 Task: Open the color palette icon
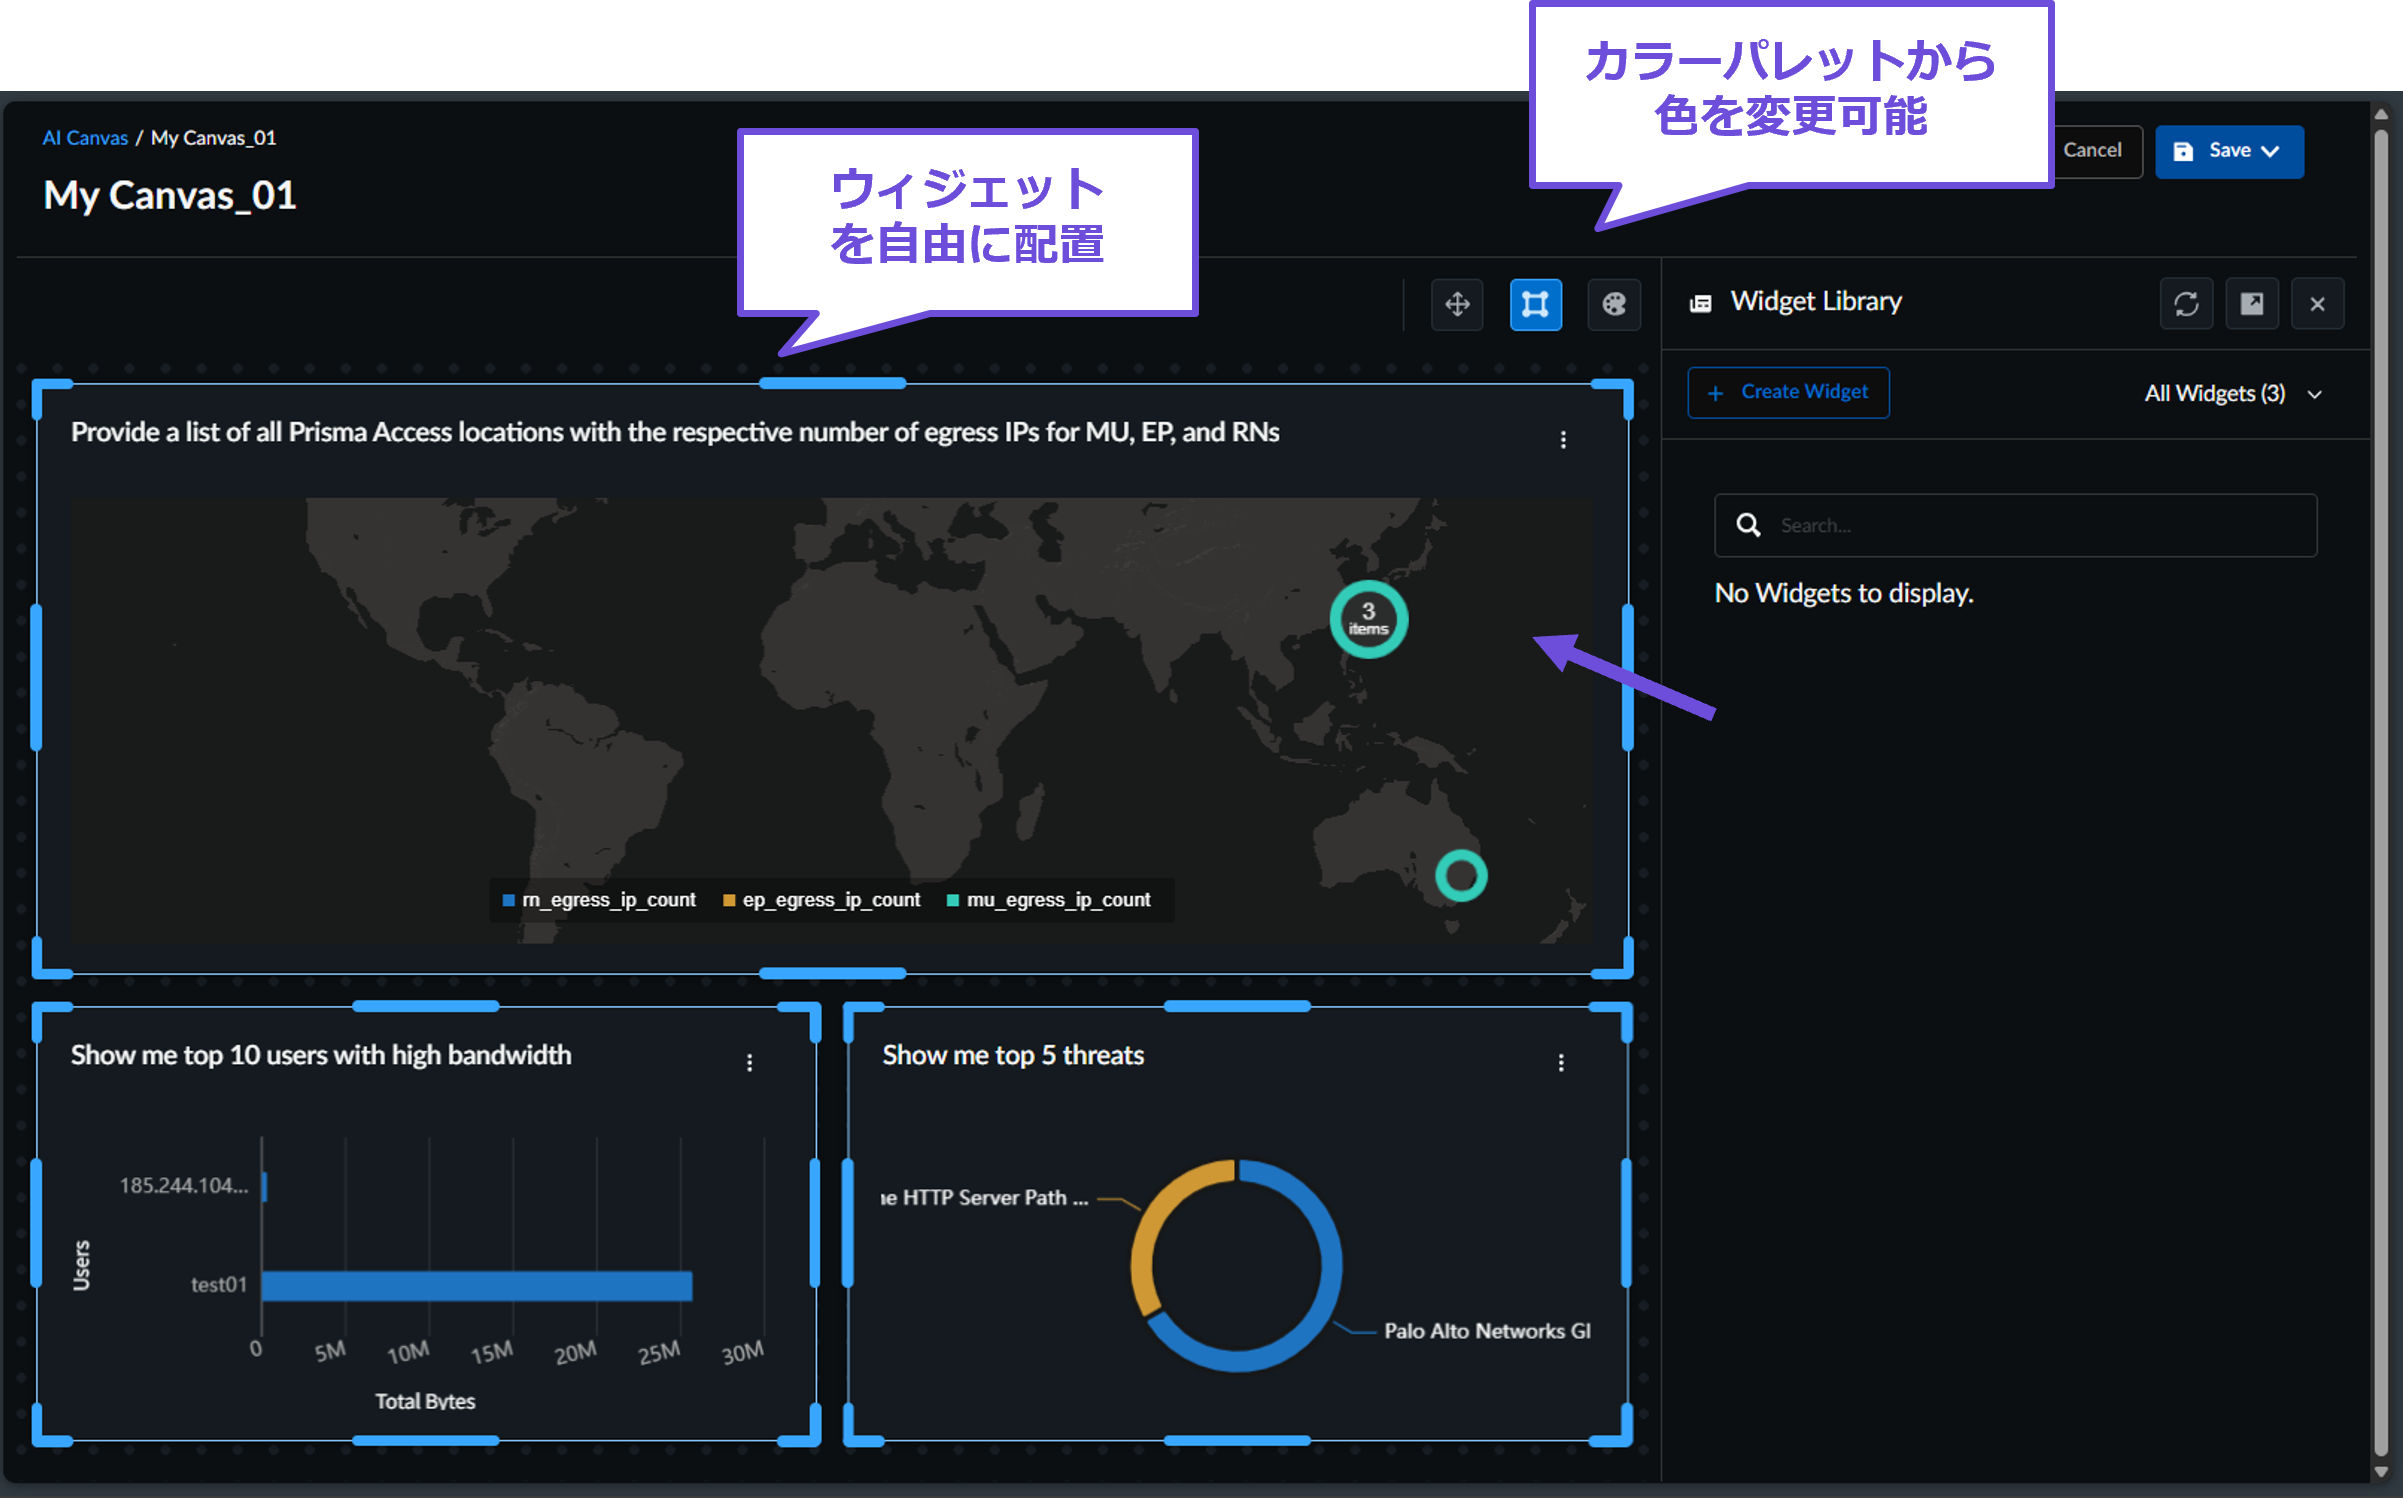tap(1613, 304)
